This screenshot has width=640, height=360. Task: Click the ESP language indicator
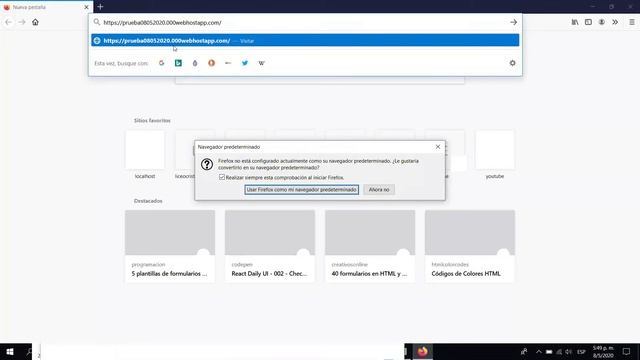coord(581,352)
